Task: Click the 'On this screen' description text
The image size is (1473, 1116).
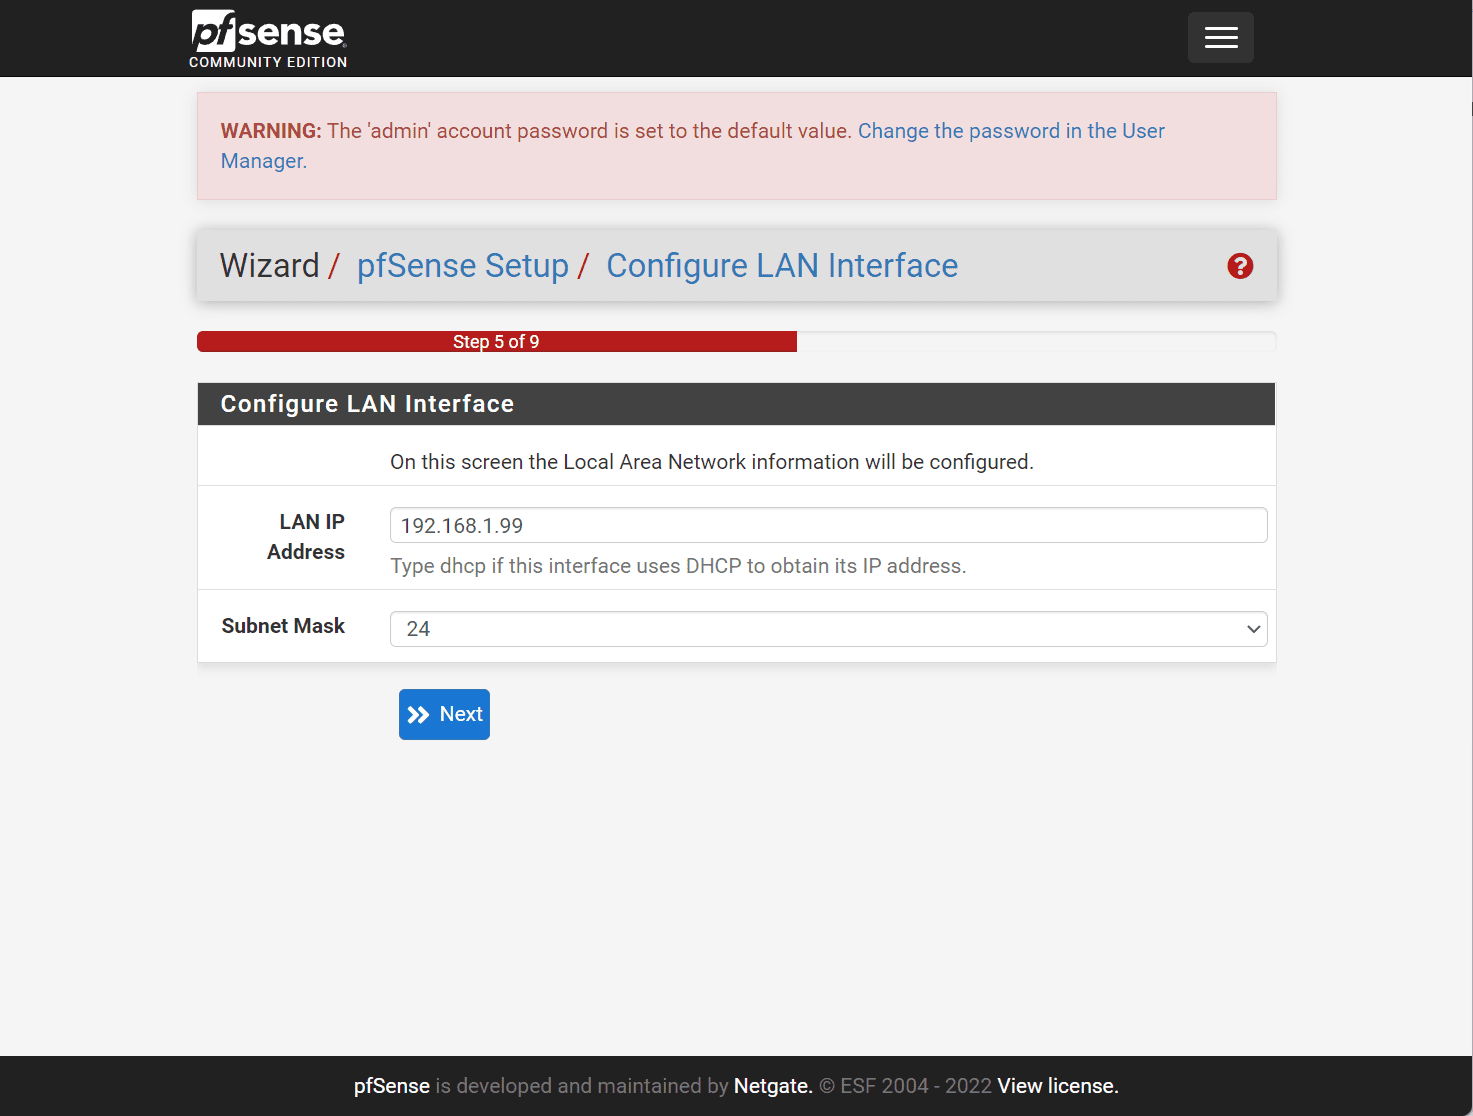Action: tap(712, 462)
